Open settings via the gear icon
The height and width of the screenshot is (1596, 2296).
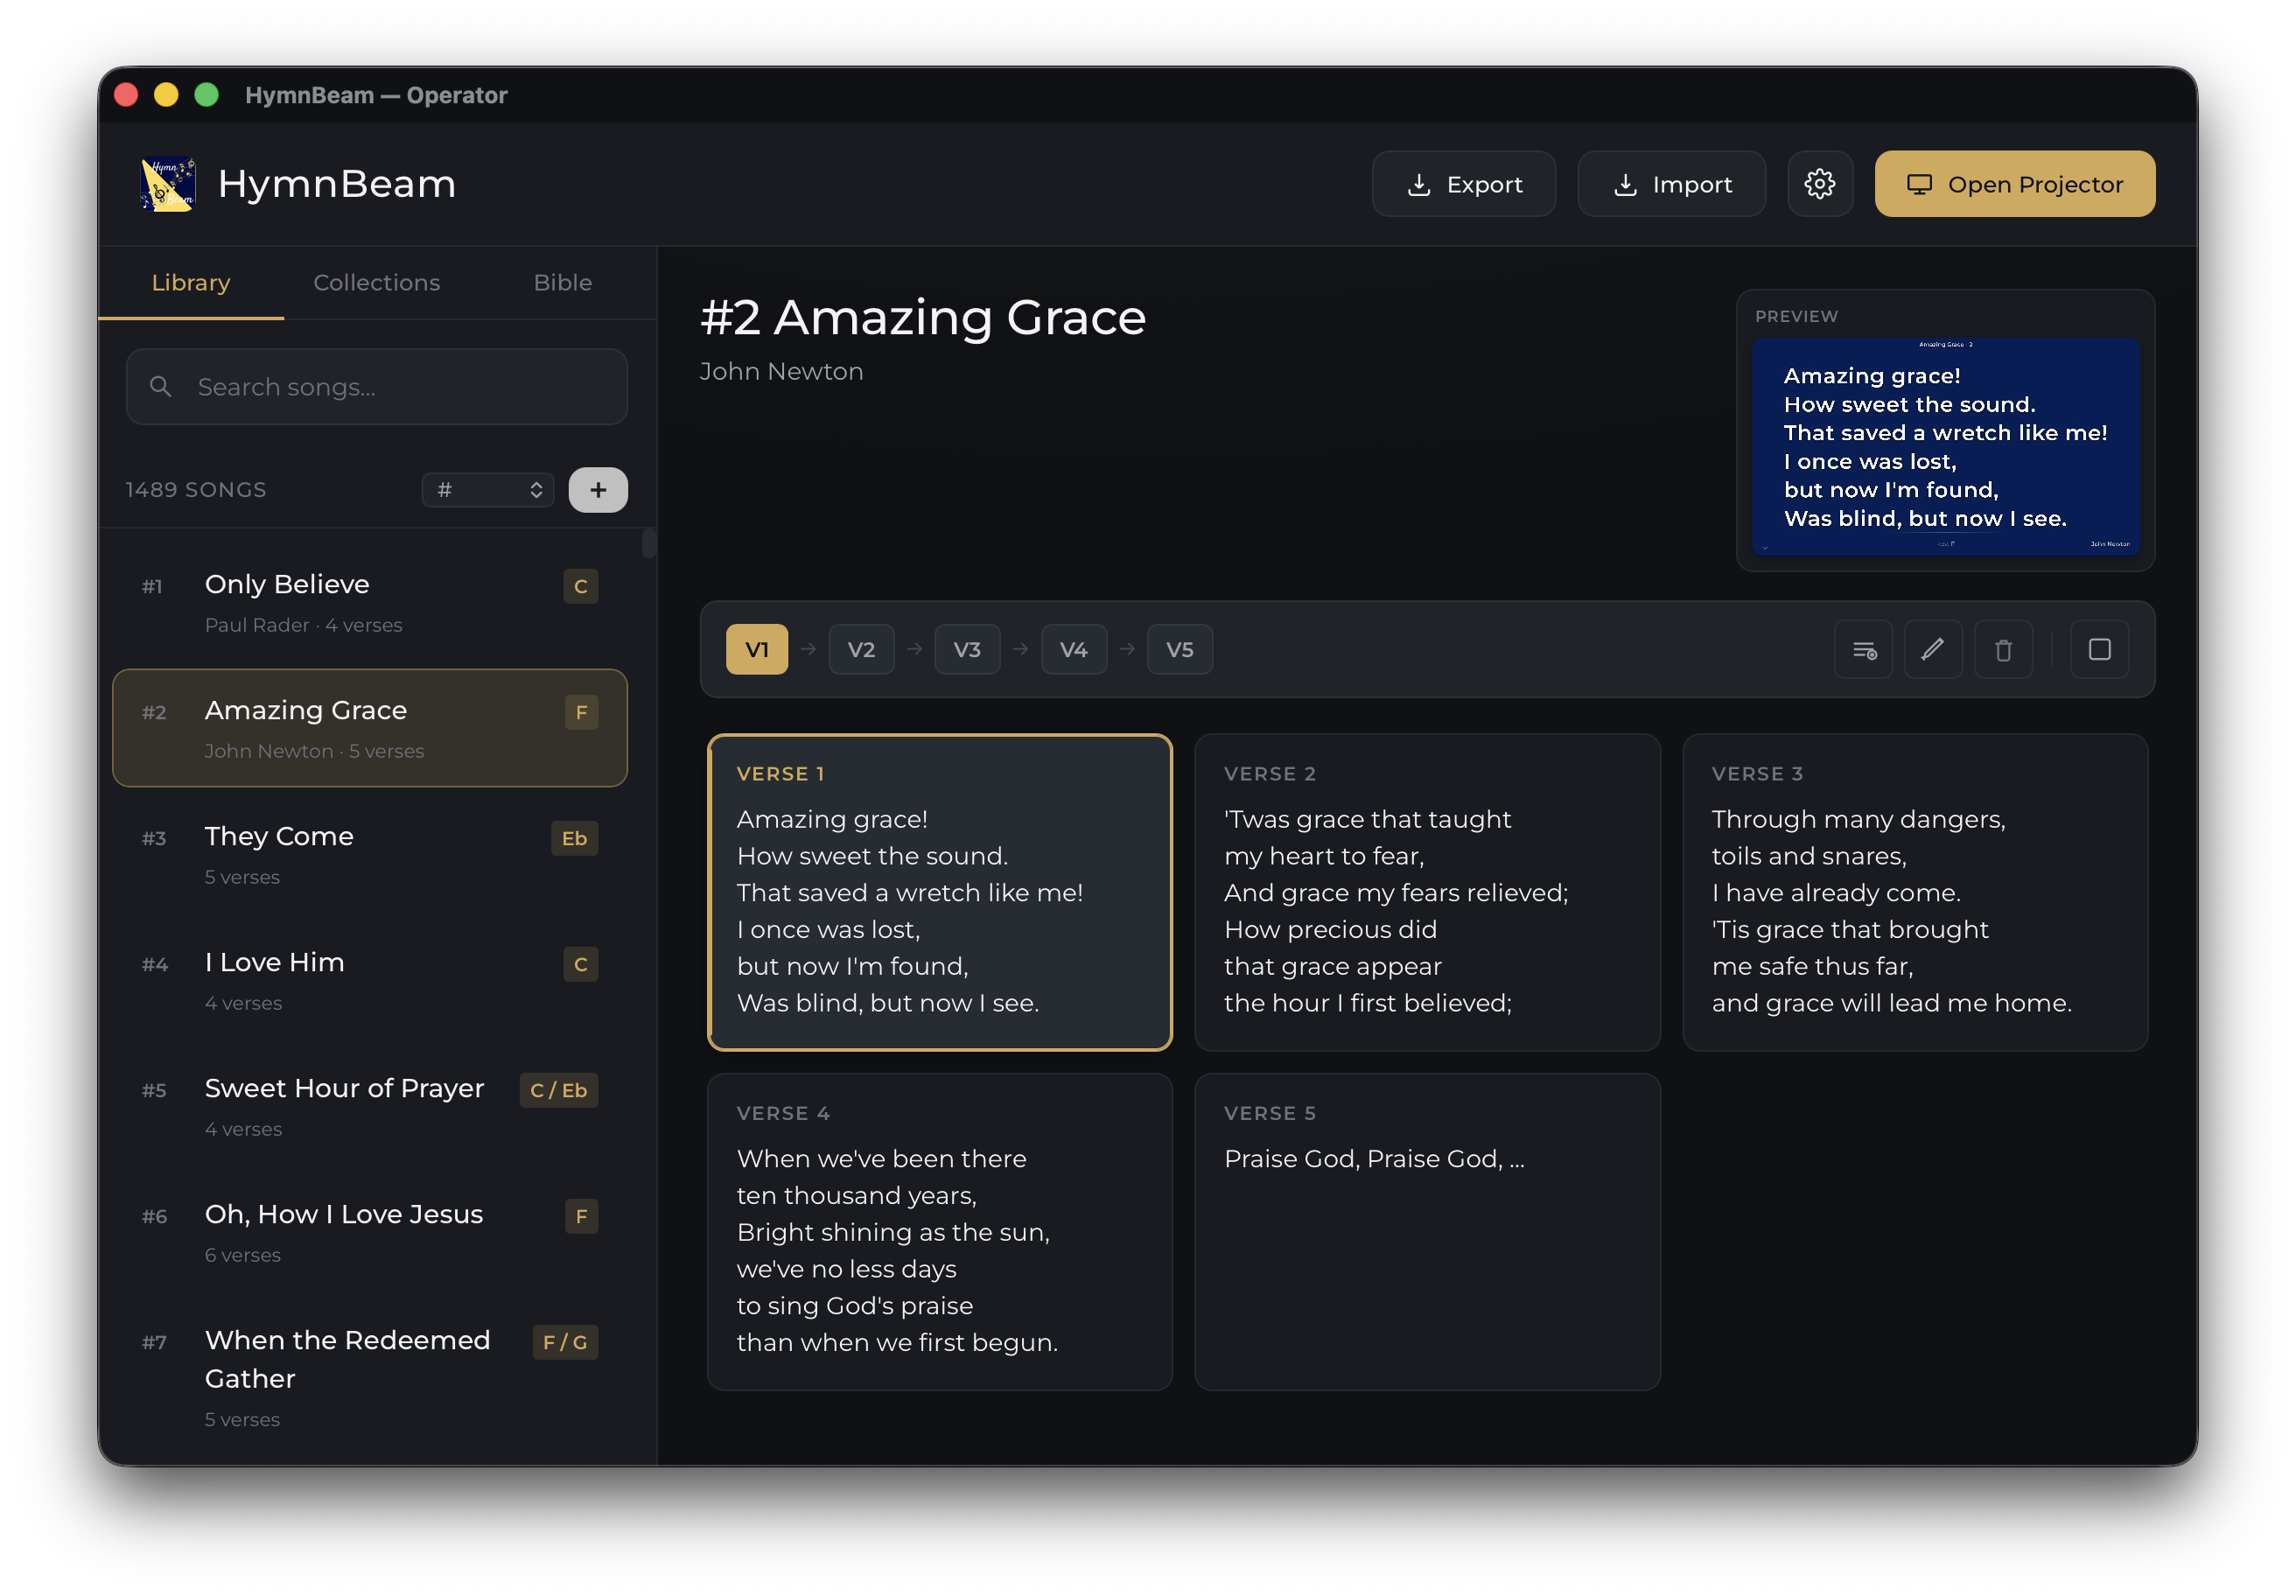[1819, 184]
